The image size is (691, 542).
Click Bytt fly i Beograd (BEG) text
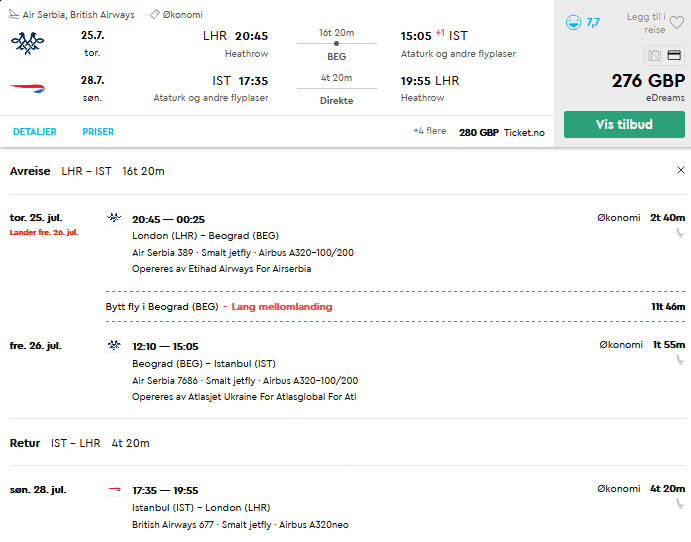162,307
